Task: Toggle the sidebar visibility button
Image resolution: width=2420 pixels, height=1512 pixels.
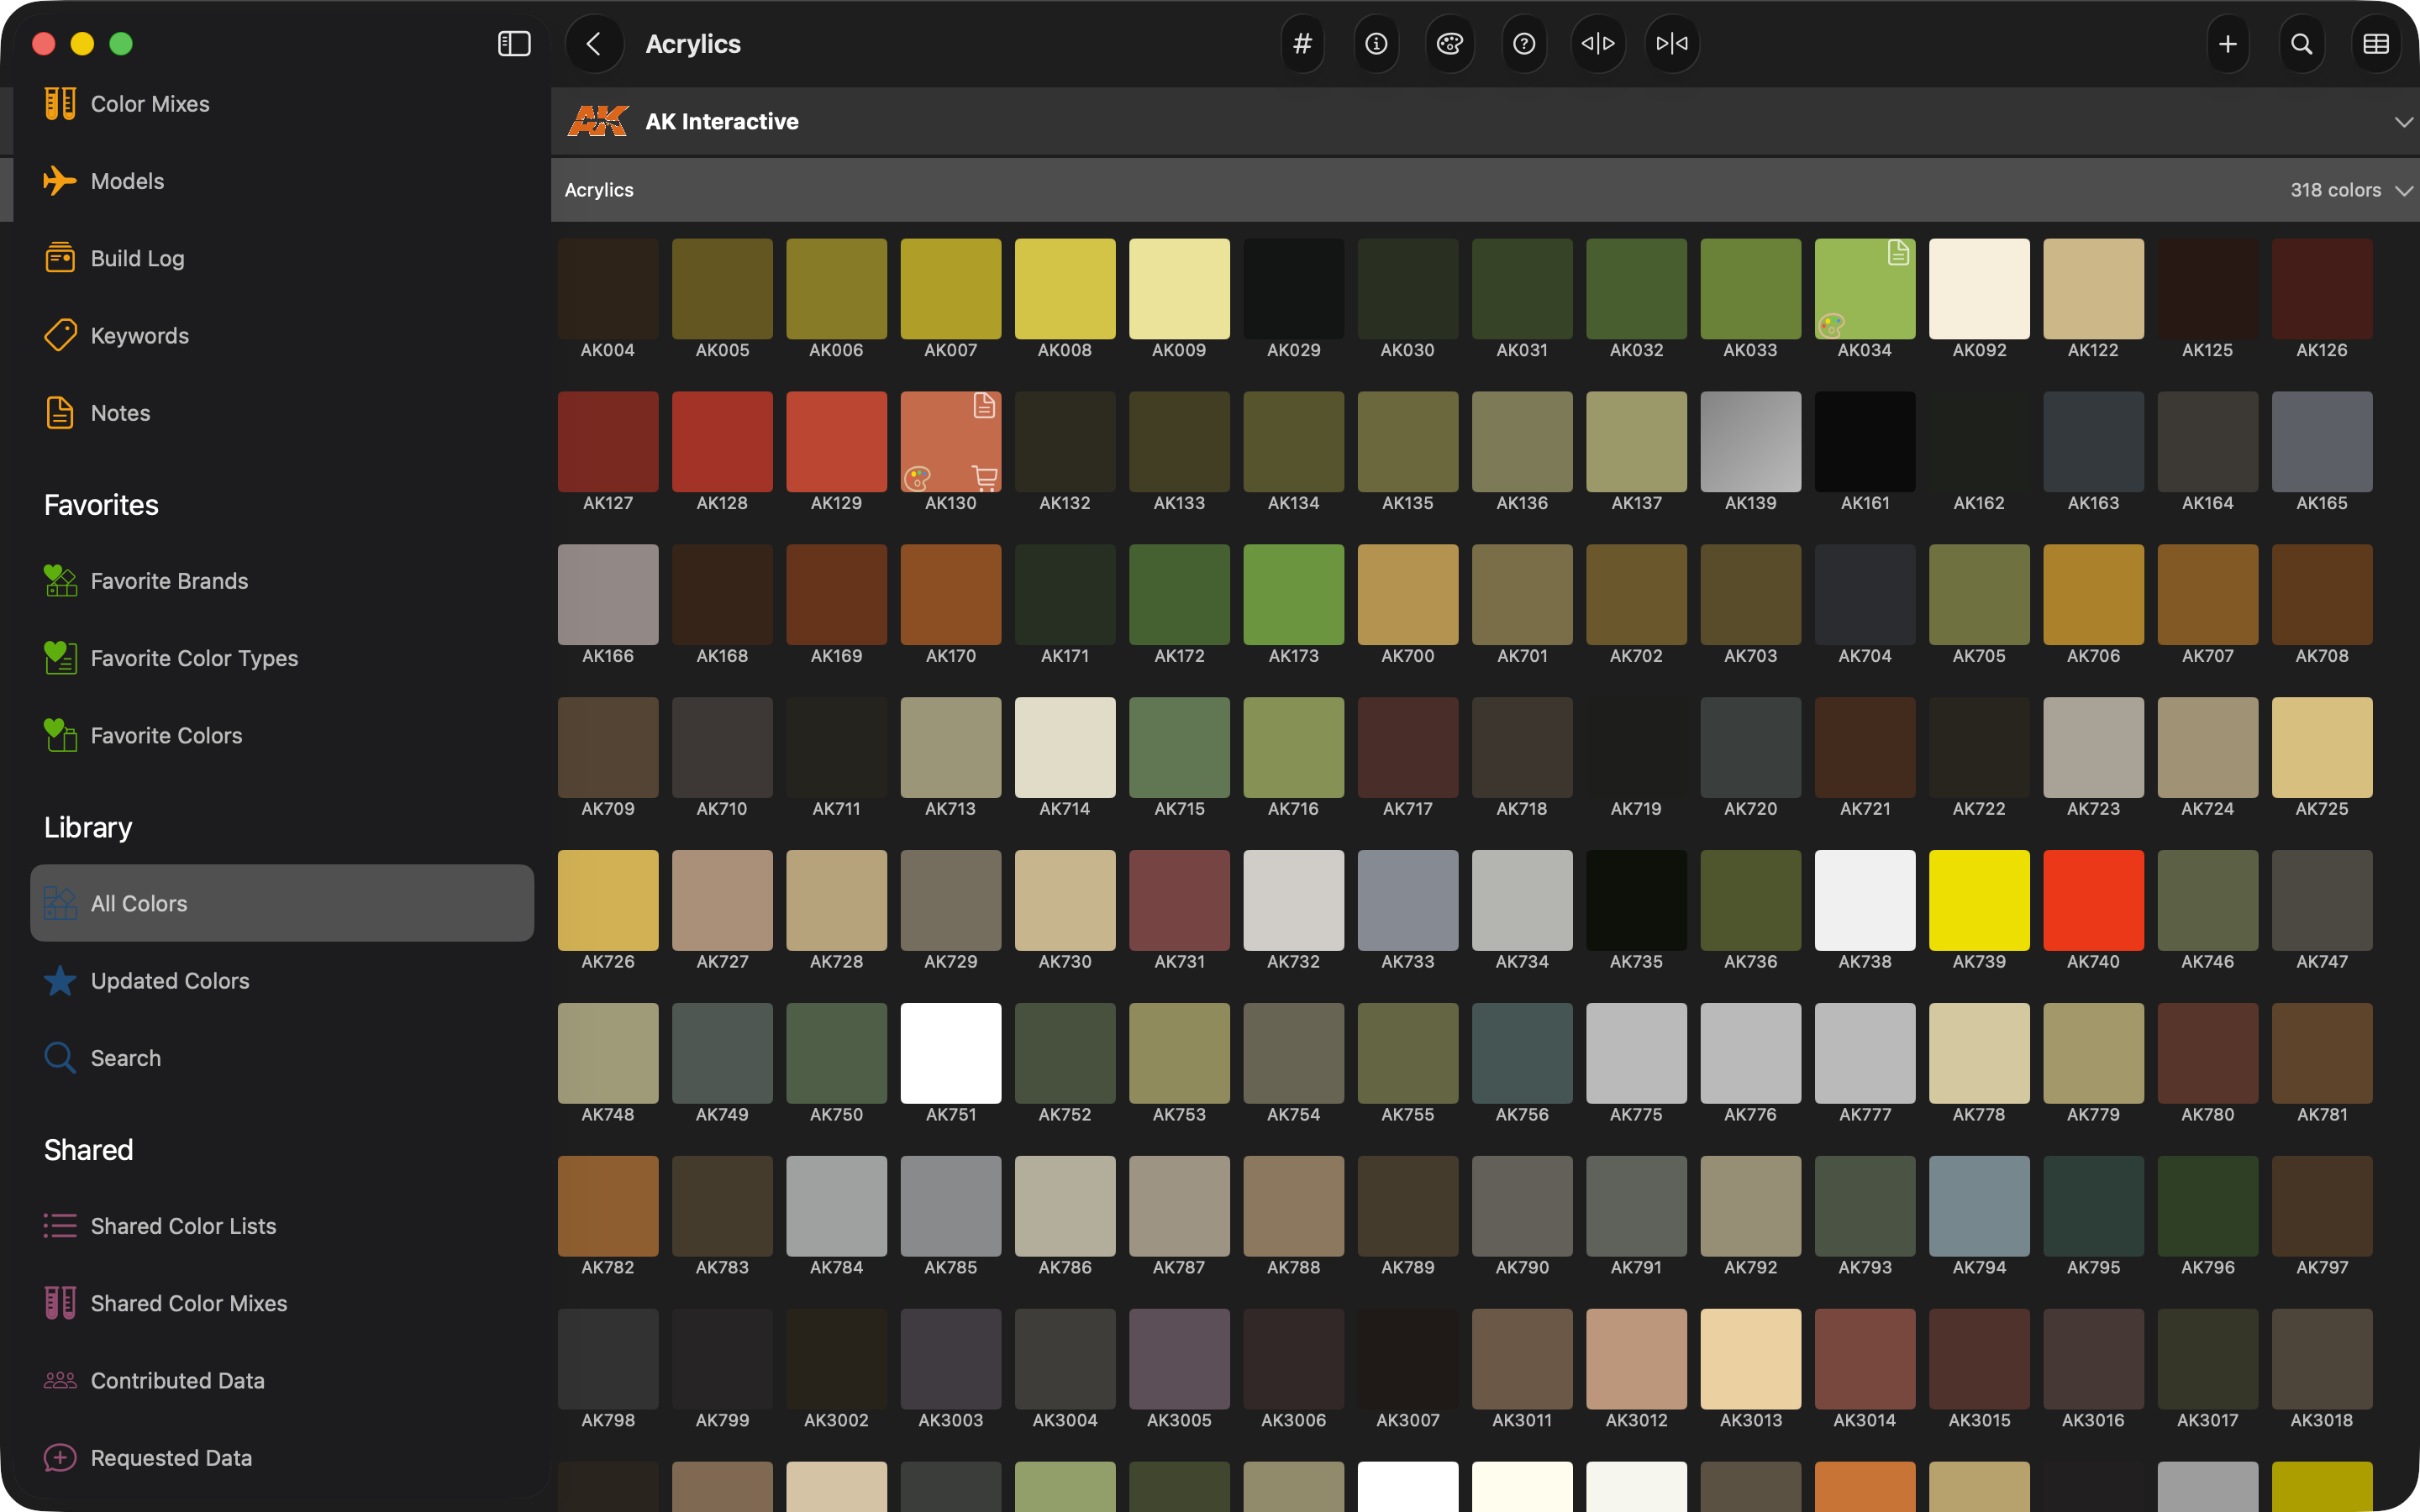Action: [514, 44]
